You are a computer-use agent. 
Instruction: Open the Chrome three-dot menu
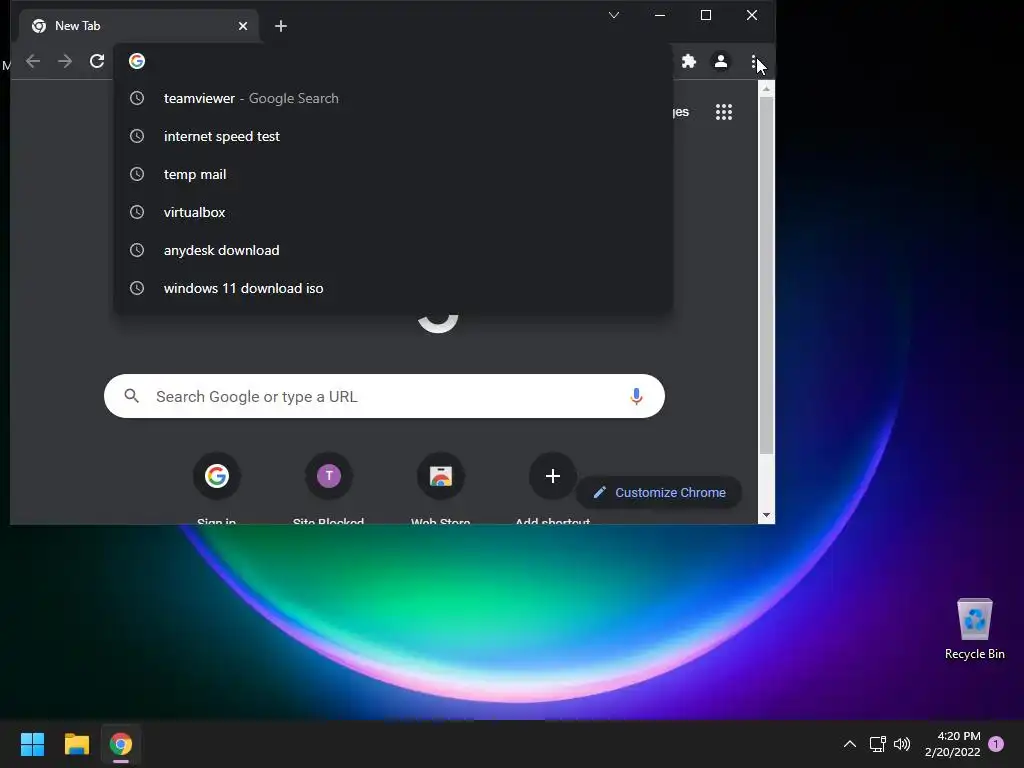pos(754,62)
